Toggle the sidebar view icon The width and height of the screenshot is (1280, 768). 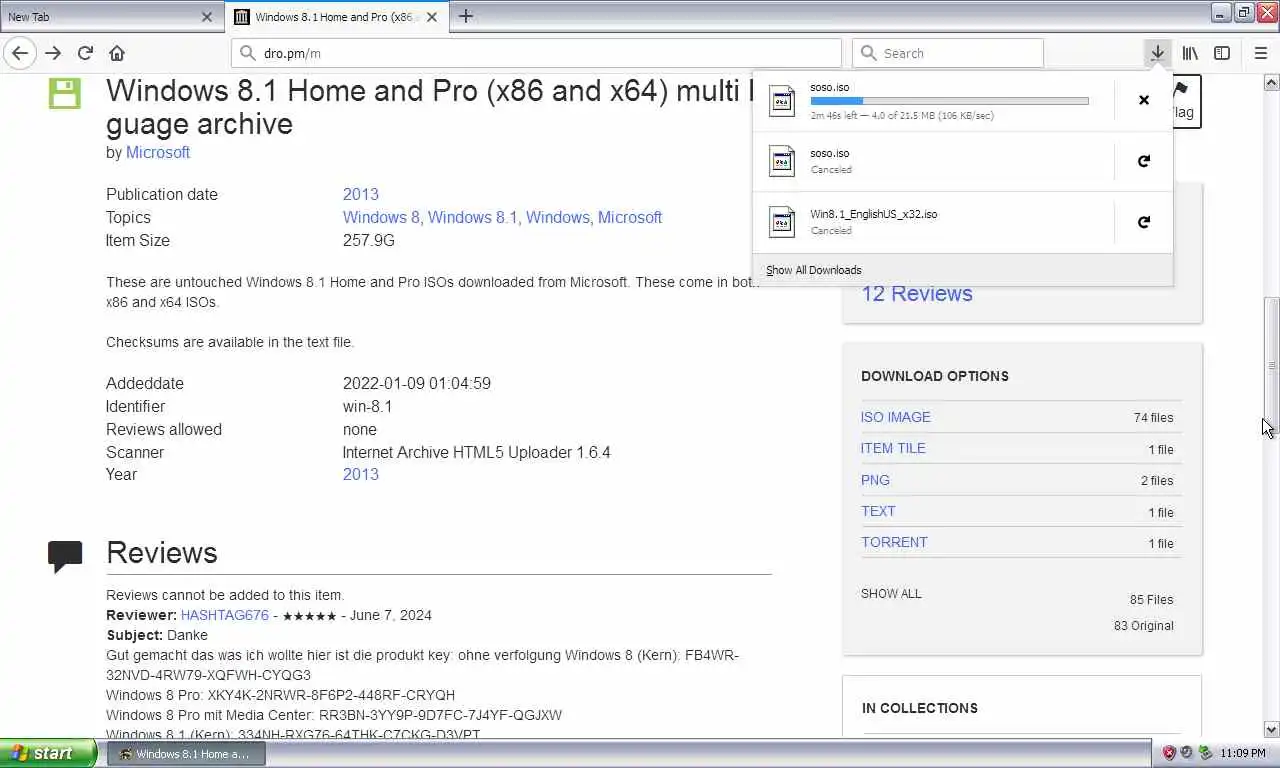point(1222,53)
